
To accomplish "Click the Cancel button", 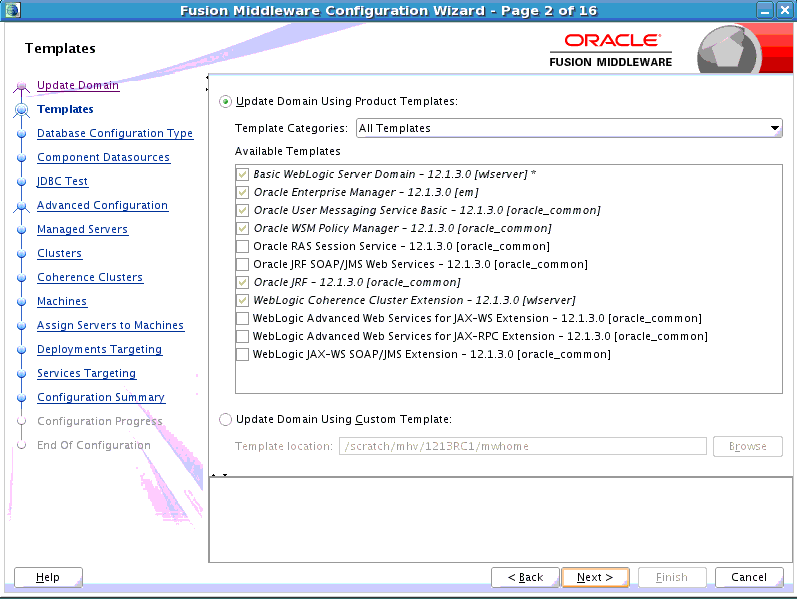I will tap(749, 578).
